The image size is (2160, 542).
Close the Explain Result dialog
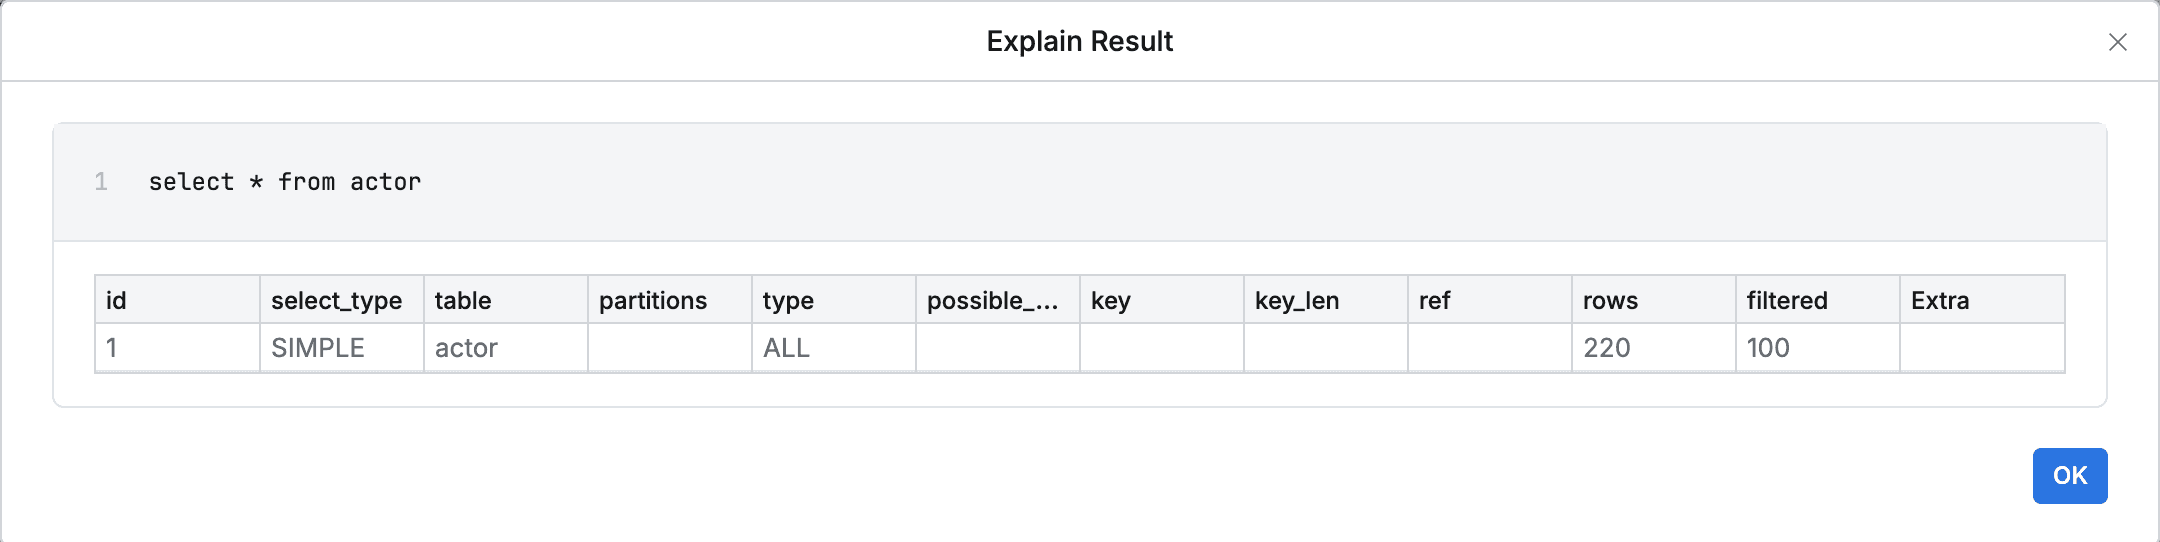(x=2117, y=42)
